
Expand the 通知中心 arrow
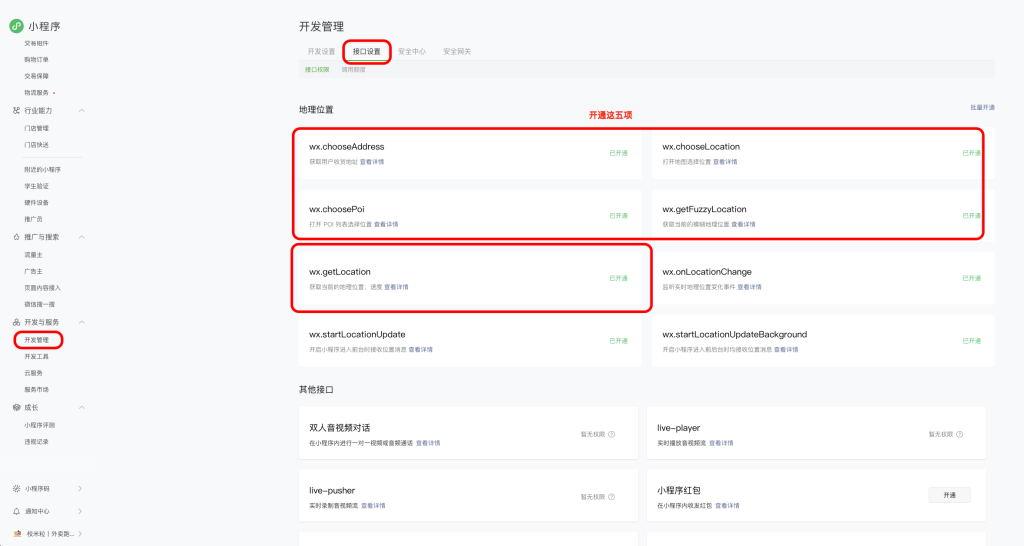point(80,511)
